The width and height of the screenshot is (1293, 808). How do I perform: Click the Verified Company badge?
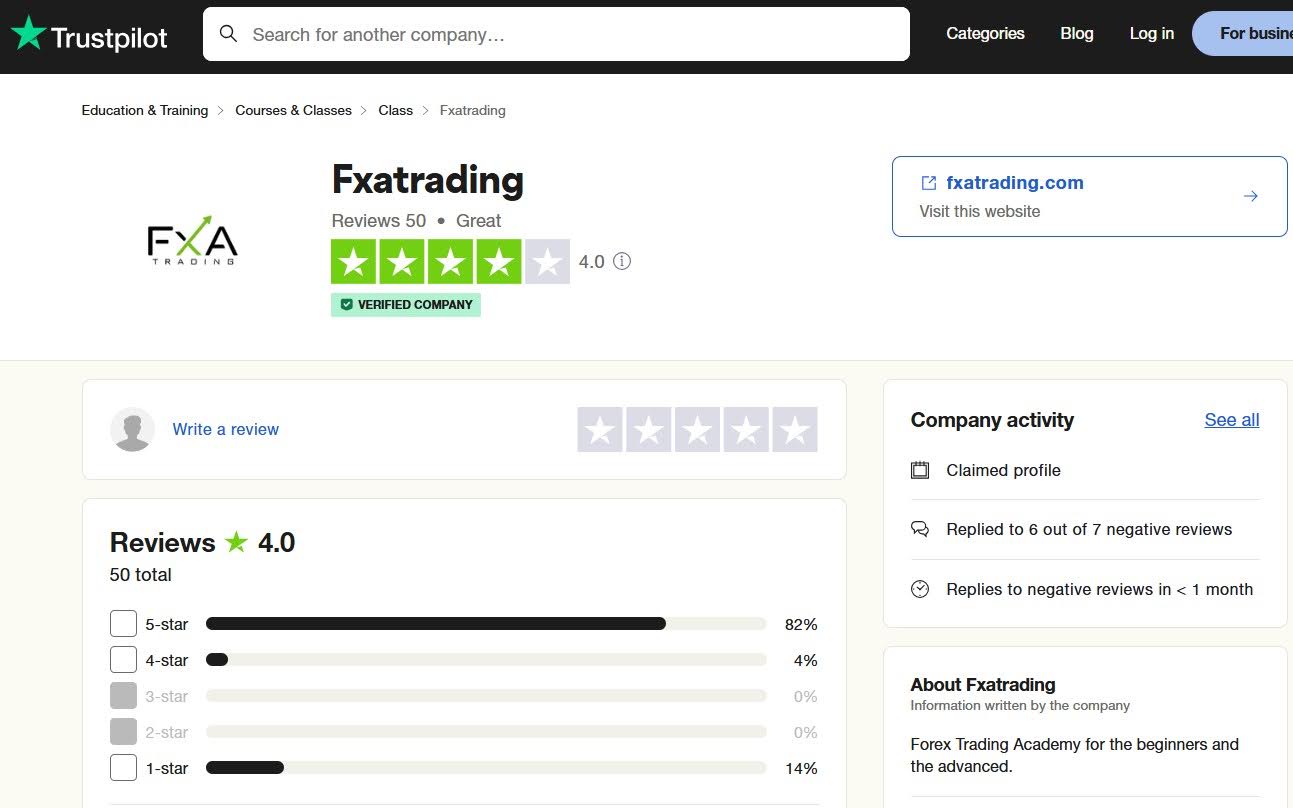406,305
